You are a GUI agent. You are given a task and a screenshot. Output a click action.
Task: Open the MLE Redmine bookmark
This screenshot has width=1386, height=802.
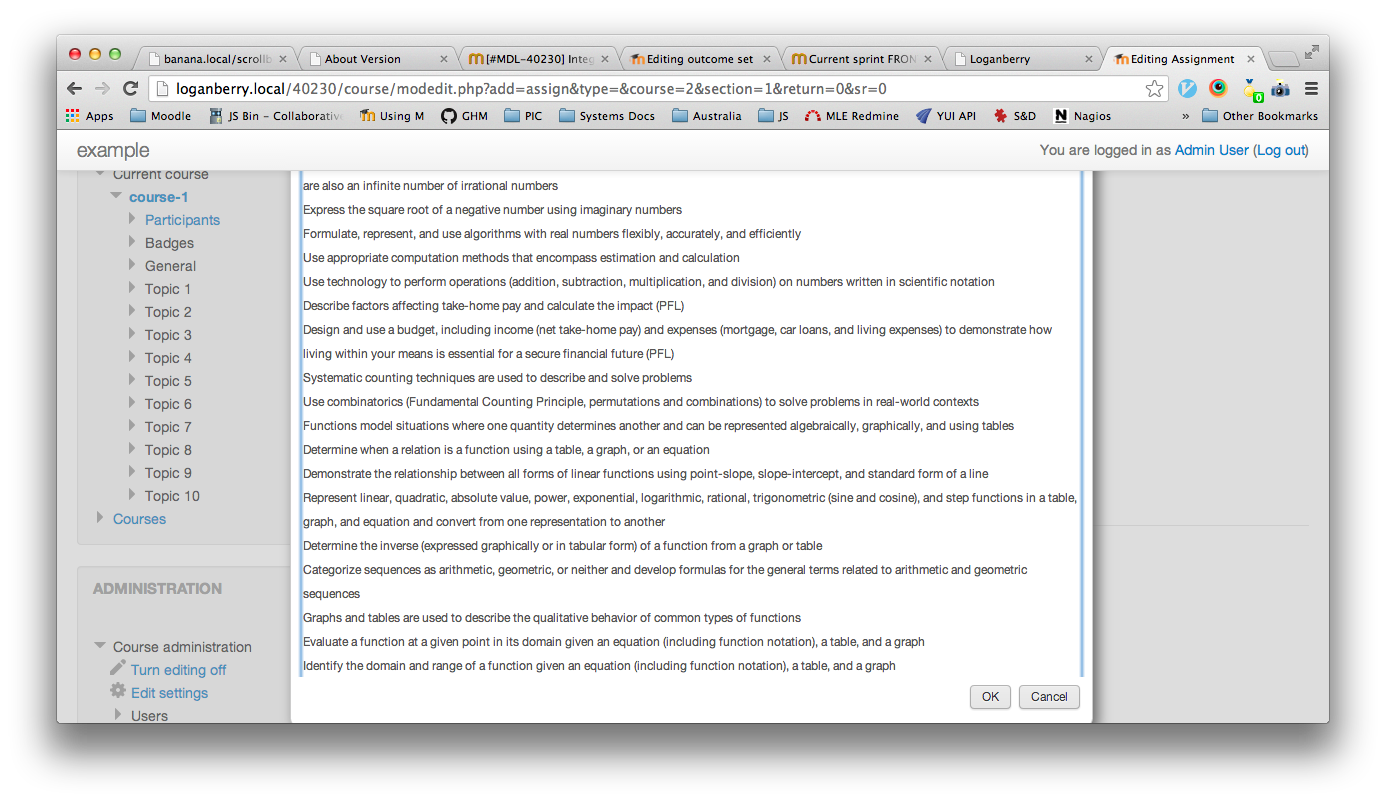(x=851, y=116)
